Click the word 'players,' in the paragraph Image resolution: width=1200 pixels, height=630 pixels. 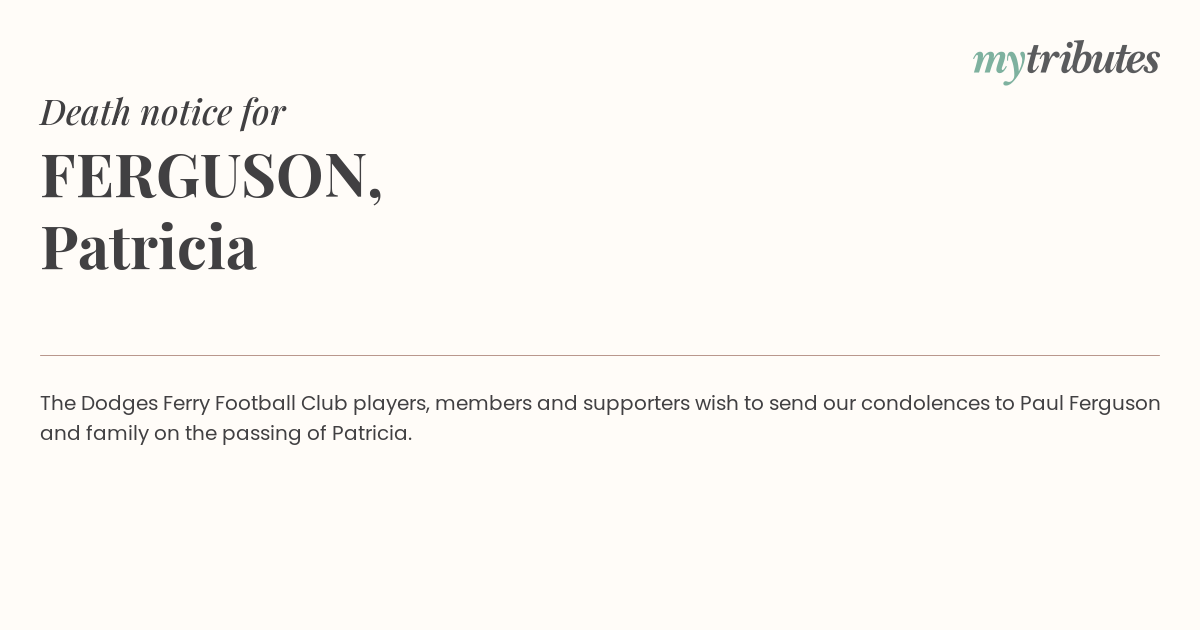pos(391,404)
